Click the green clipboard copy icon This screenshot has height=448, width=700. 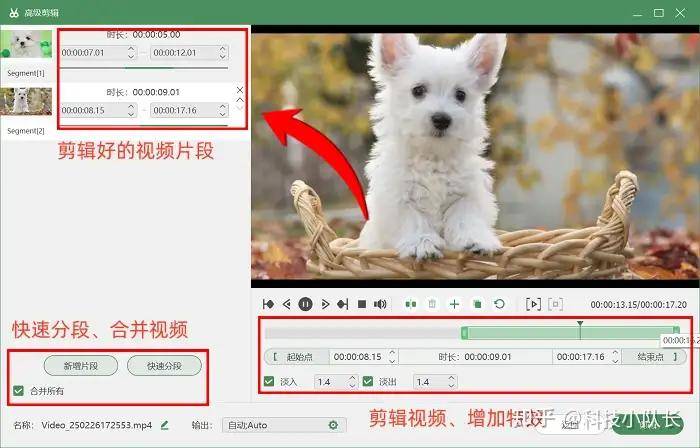click(x=477, y=304)
